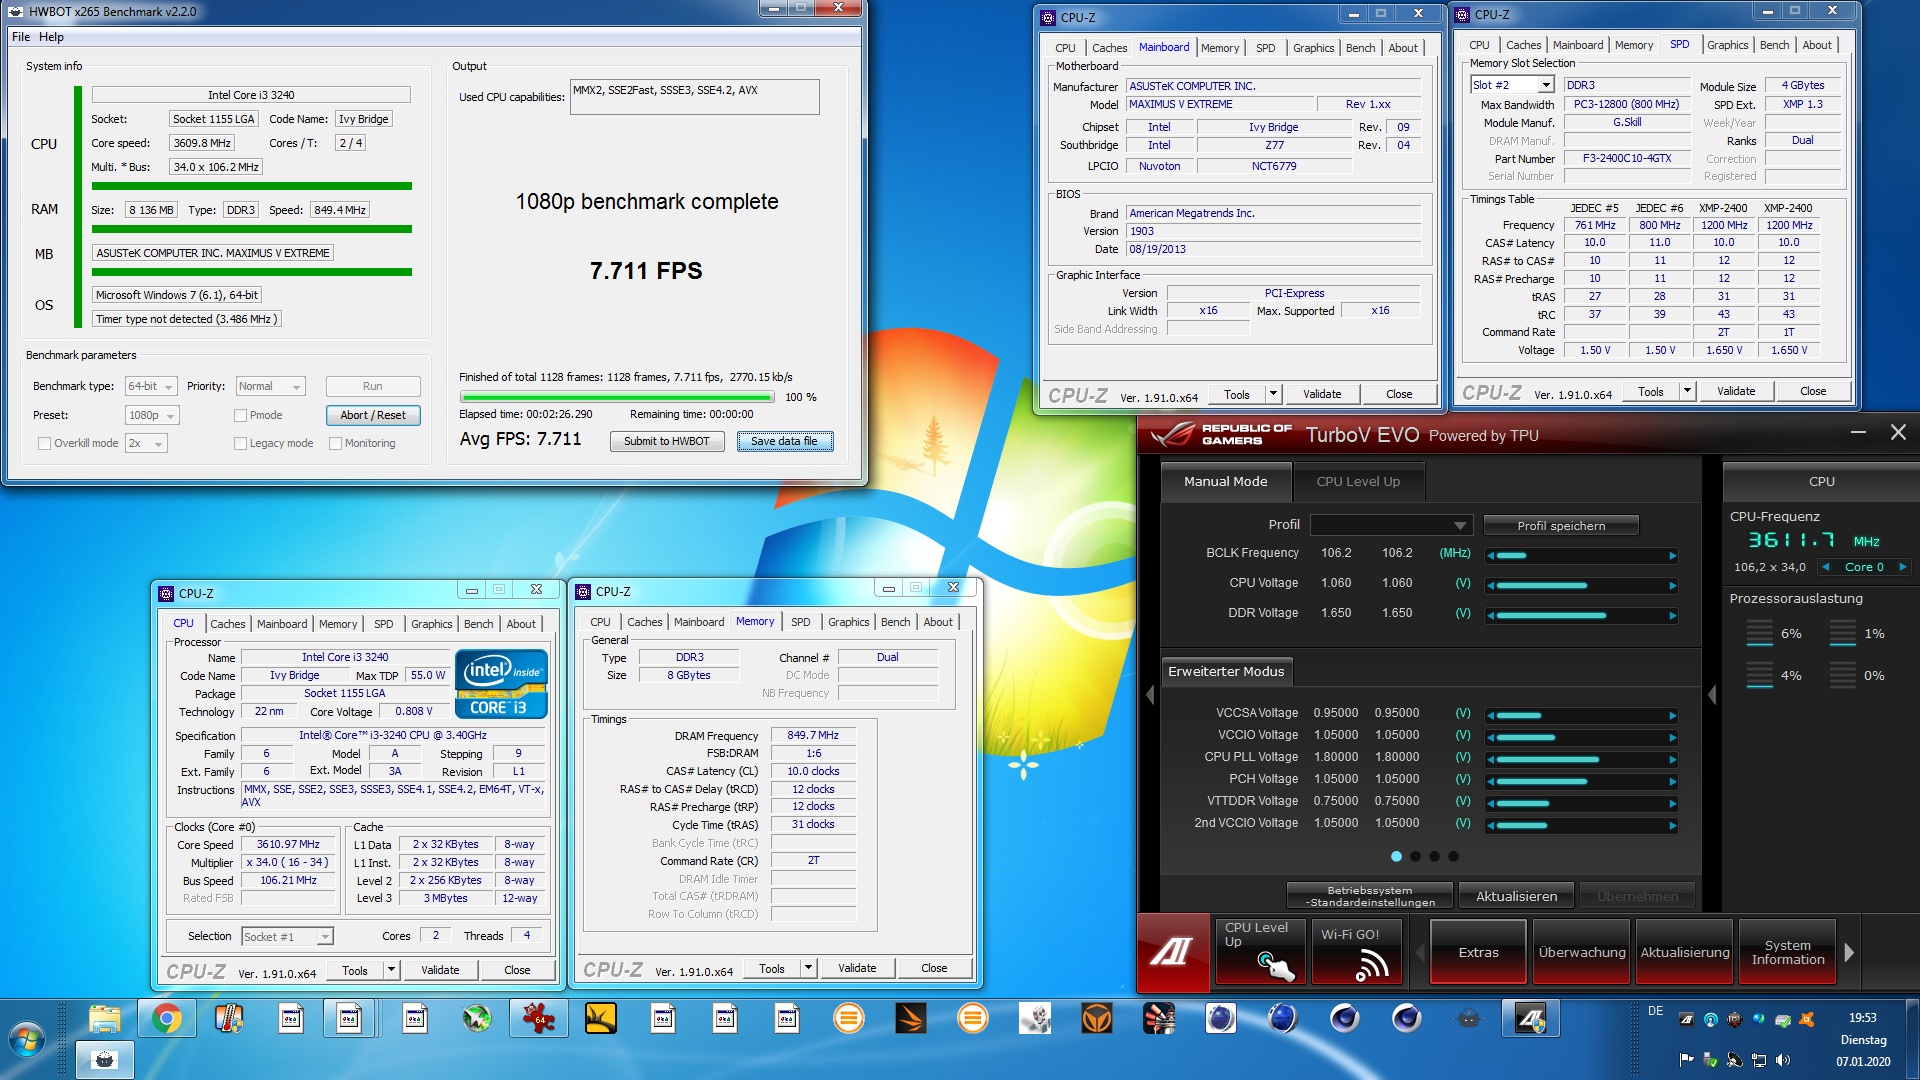Select previous core with arrow left of Core 0
1920x1080 pixels.
click(1827, 567)
